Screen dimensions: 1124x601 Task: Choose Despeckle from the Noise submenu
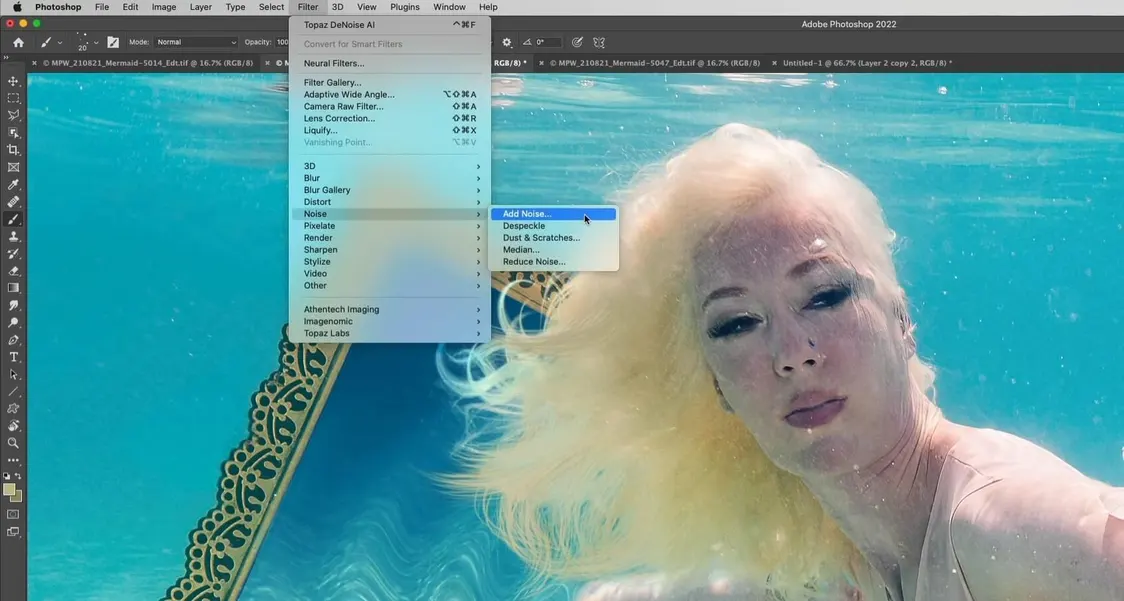553,226
